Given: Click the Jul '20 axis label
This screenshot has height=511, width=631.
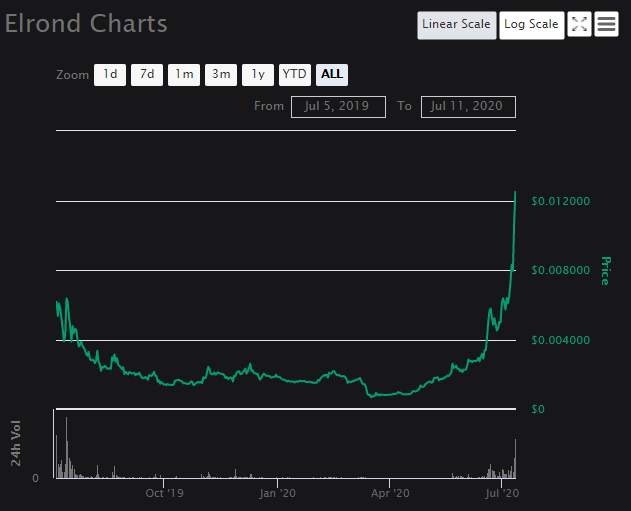Looking at the screenshot, I should (x=502, y=493).
